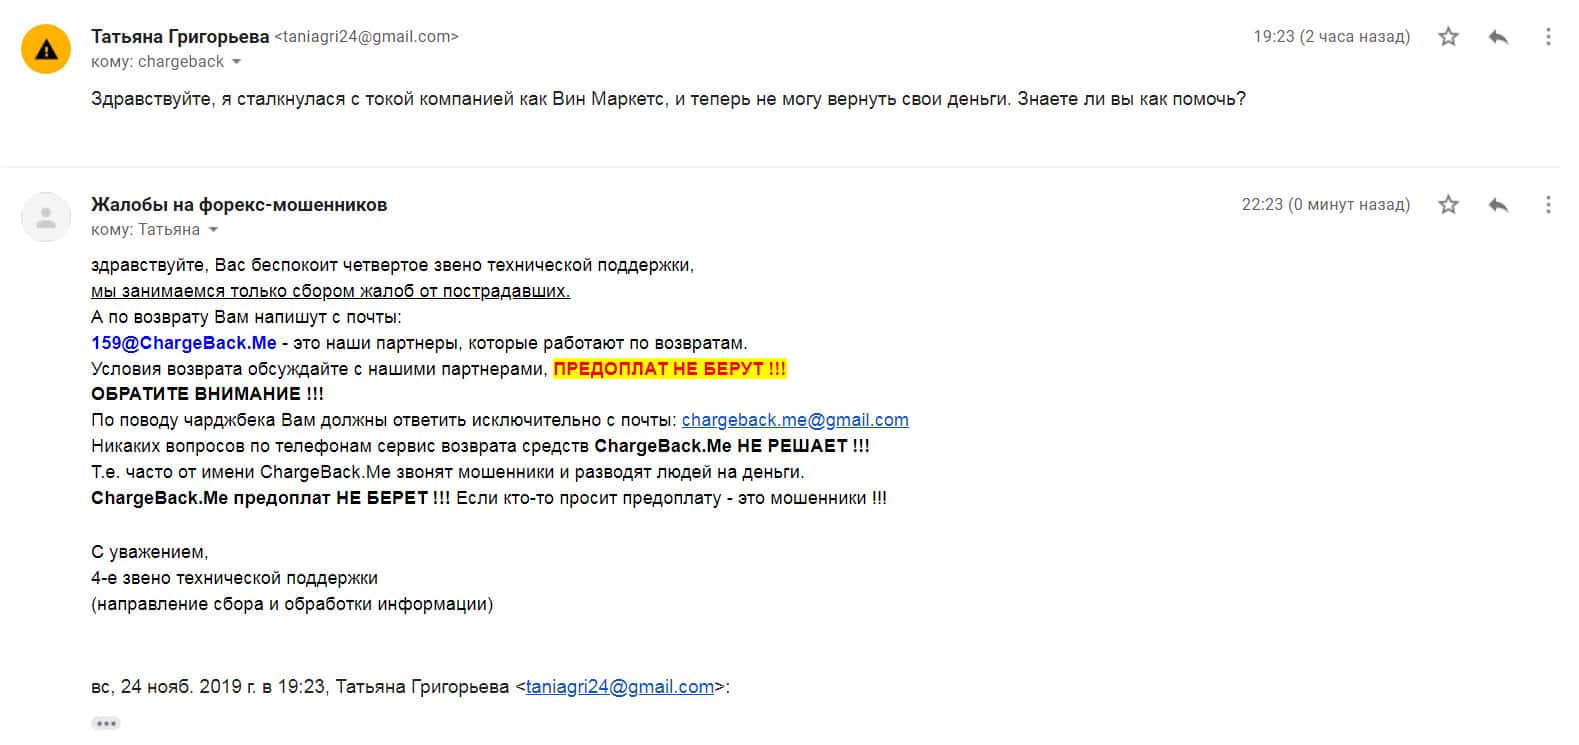Reply to the Жалобы на форекс-мошенников message
Screen dimensions: 1579x745
[1498, 205]
